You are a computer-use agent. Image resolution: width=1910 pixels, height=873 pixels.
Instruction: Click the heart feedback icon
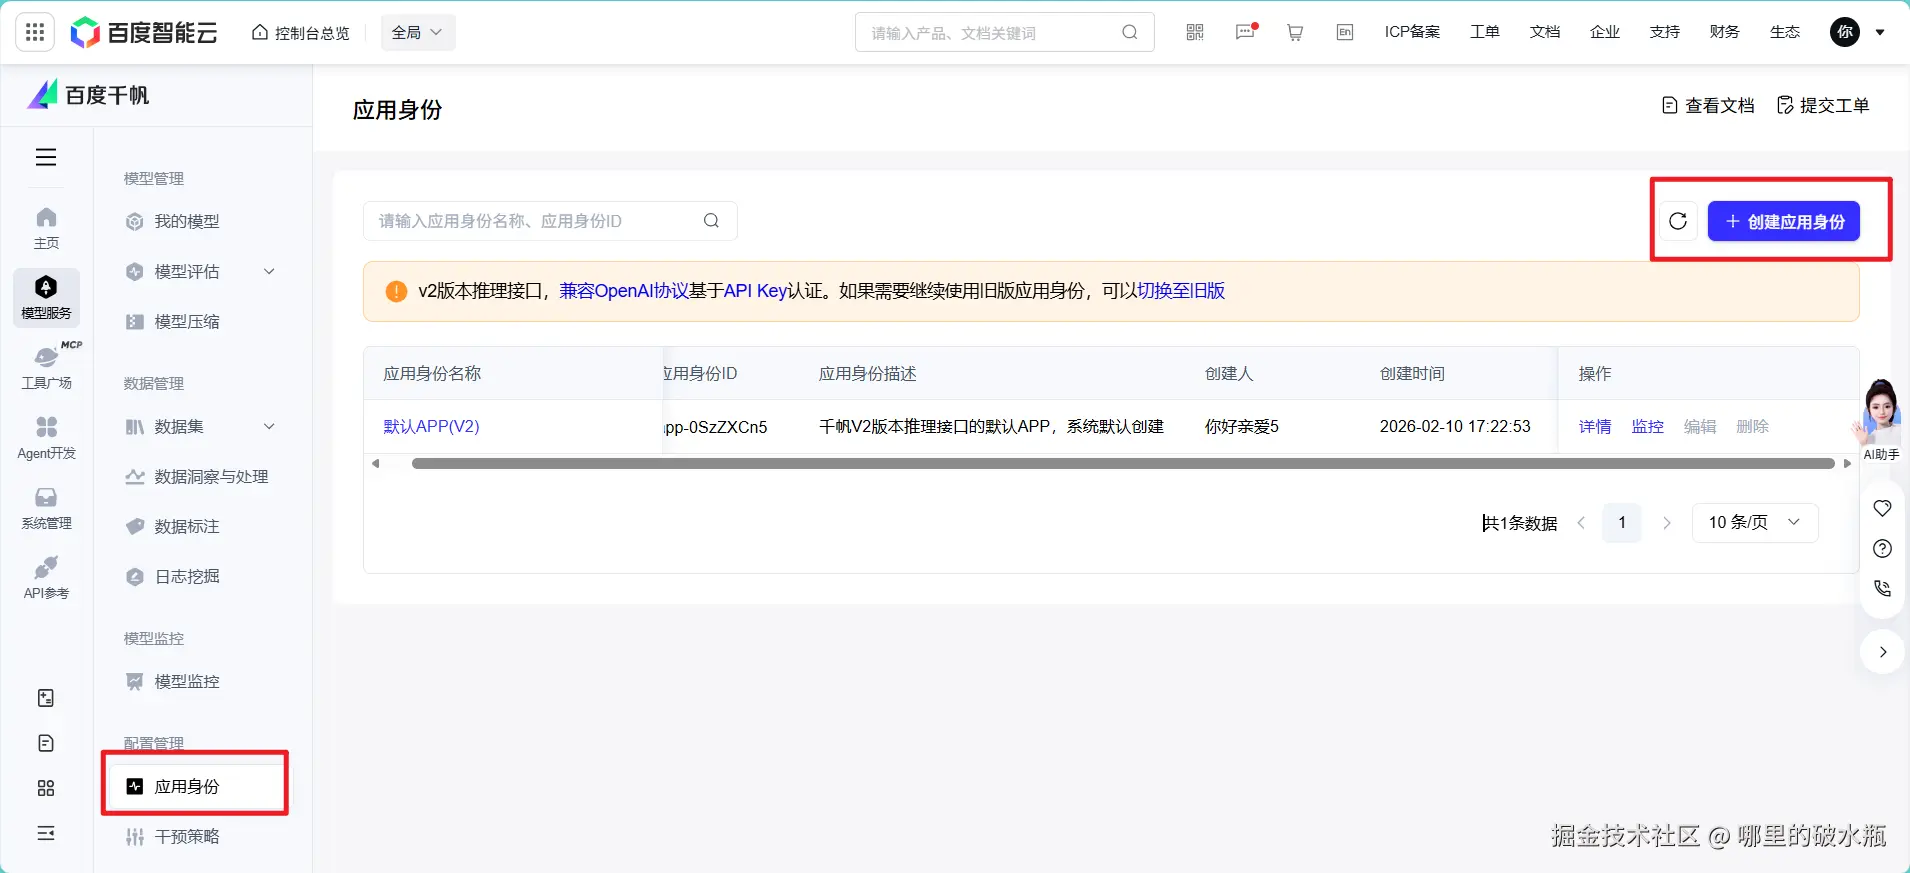[x=1882, y=508]
